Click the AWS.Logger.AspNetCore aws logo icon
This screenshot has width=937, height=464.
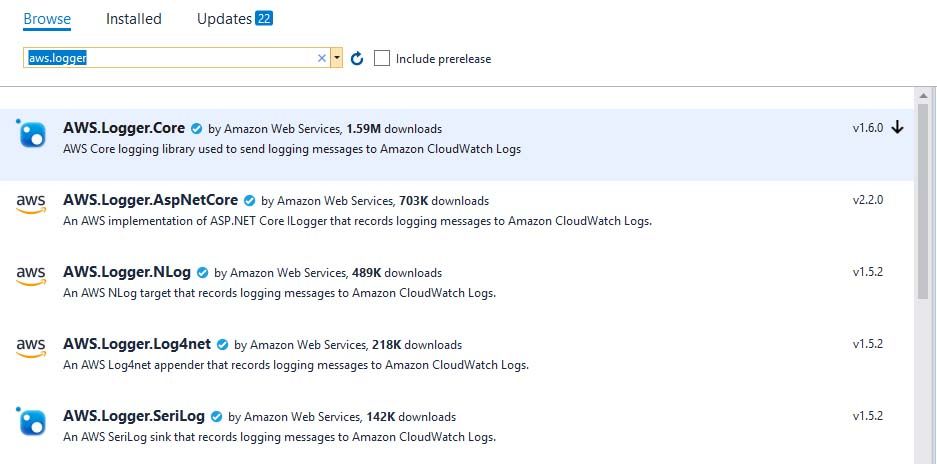[x=31, y=204]
